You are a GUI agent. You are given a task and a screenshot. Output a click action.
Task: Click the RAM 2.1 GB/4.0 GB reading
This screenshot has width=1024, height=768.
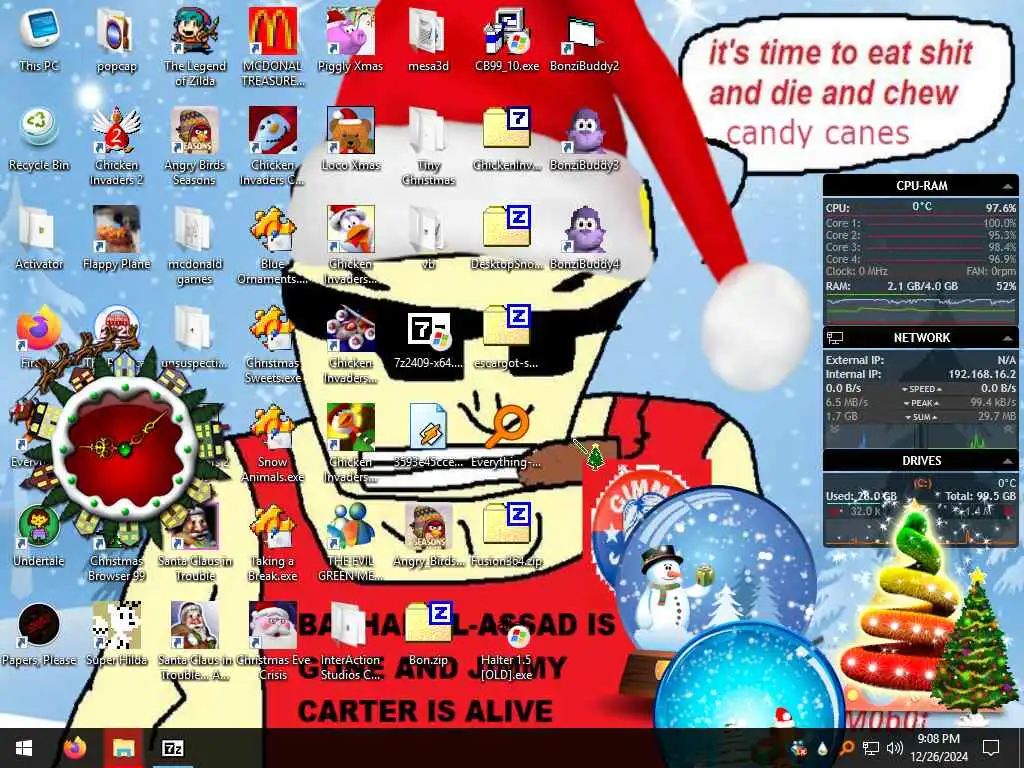(922, 286)
